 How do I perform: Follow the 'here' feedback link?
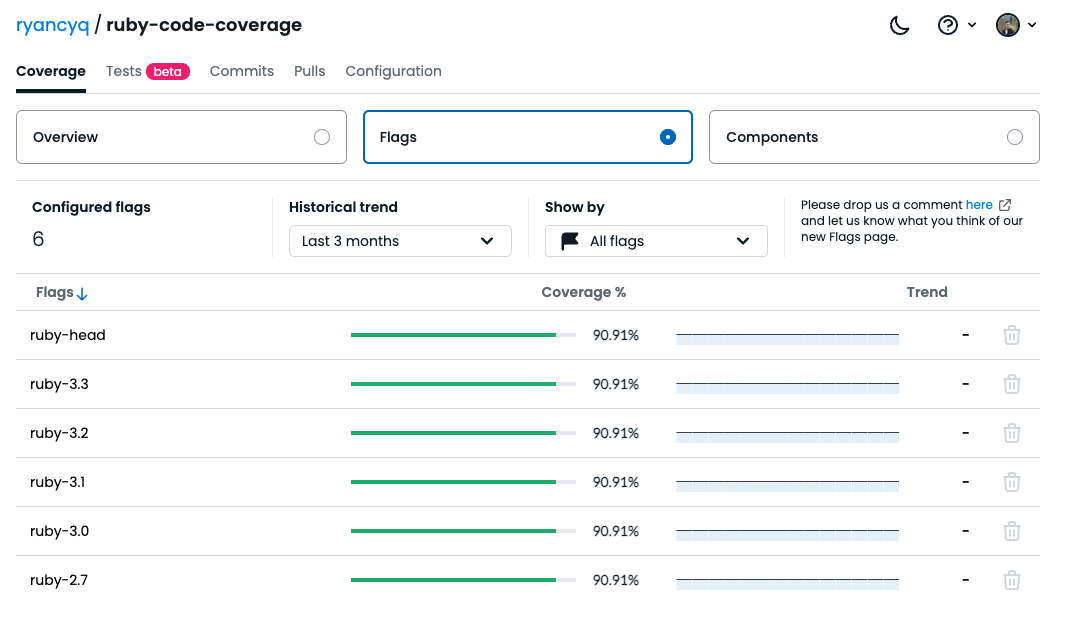coord(979,204)
